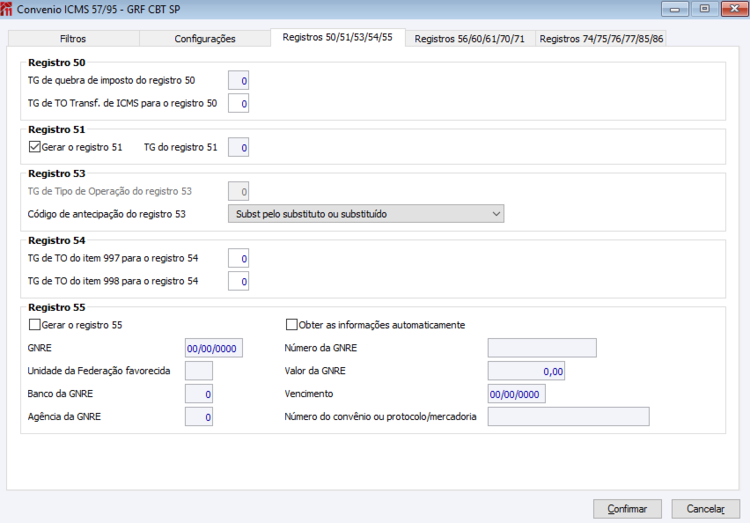
Task: Focus TG de quebra de imposto field
Action: [238, 80]
